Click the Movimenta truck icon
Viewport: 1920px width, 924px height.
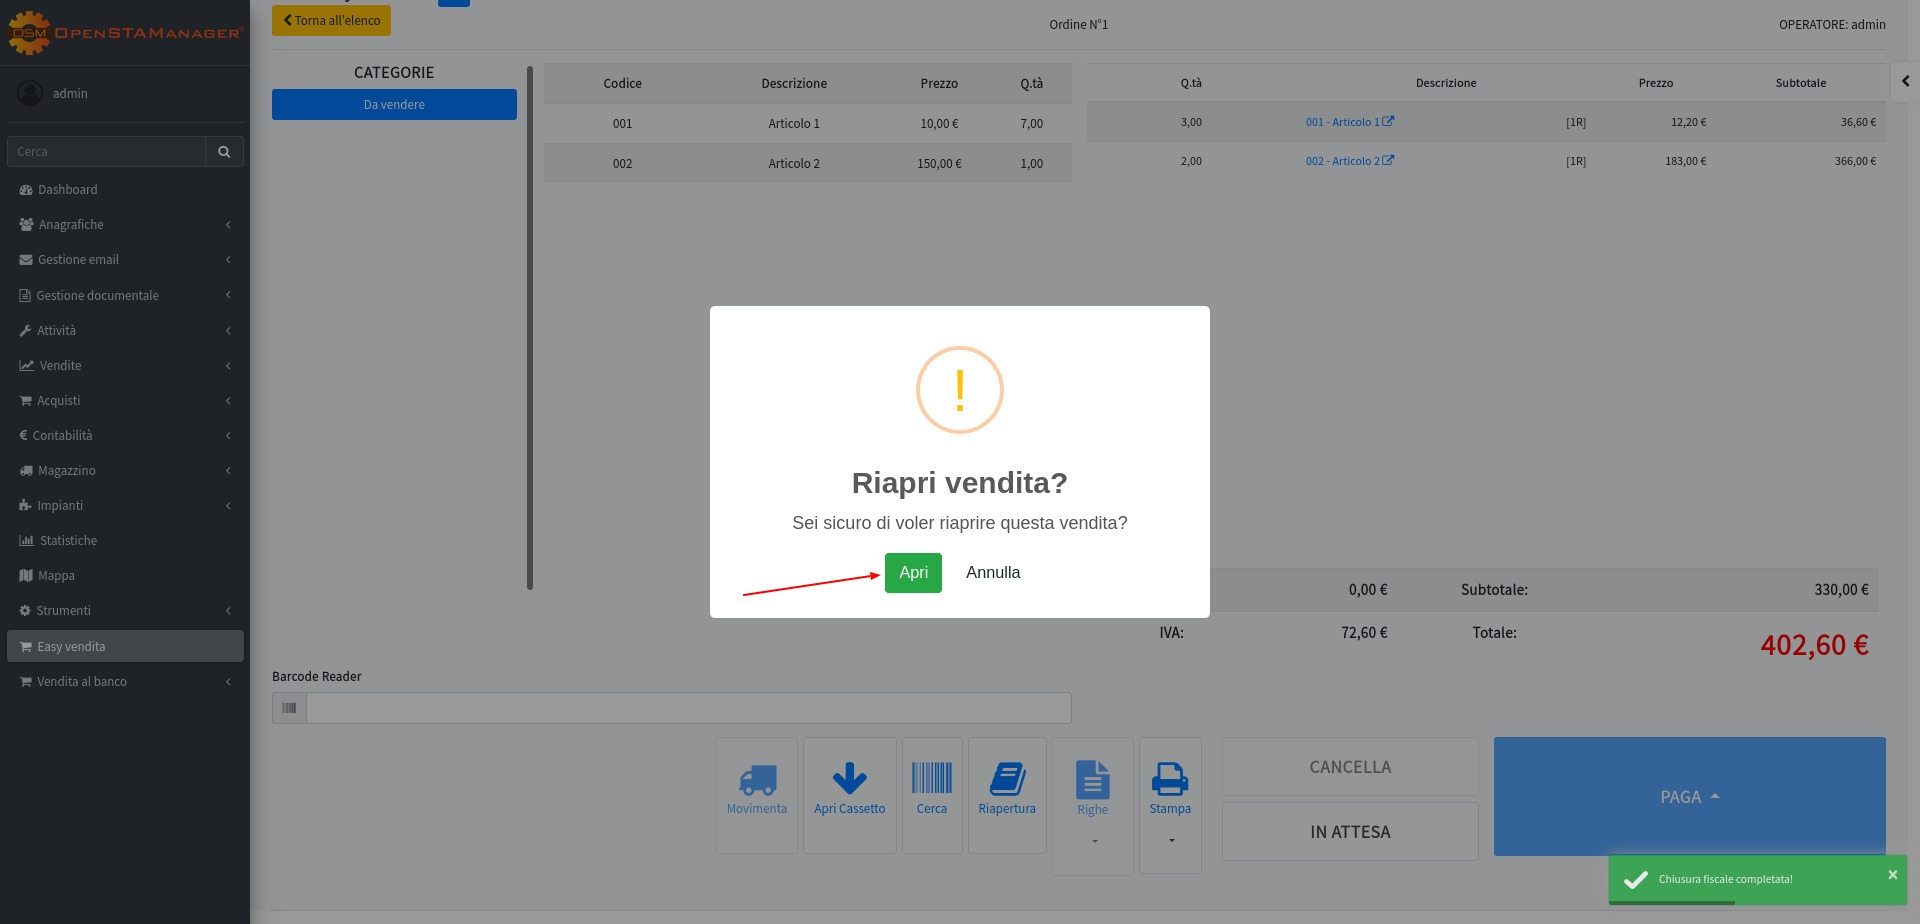click(757, 780)
